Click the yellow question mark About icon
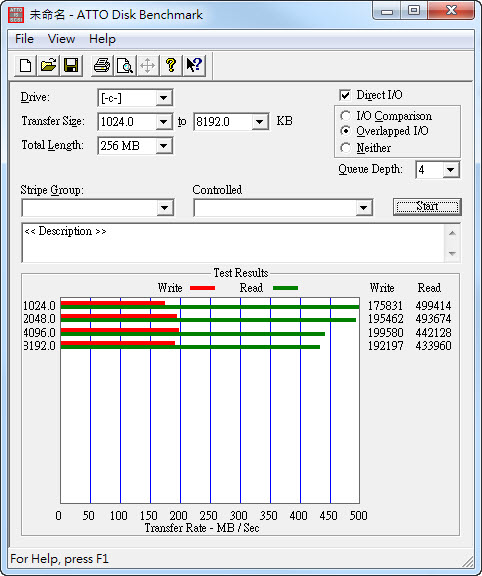Image resolution: width=482 pixels, height=576 pixels. (x=171, y=66)
